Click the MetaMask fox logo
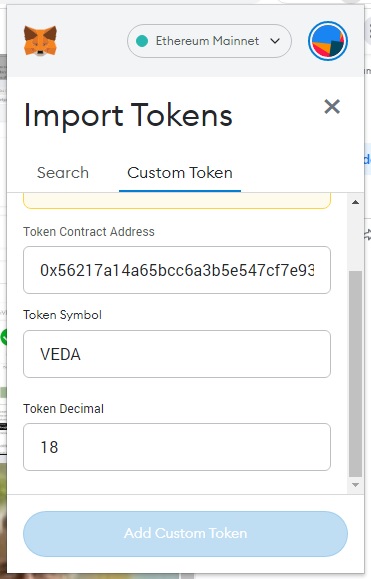 click(40, 41)
